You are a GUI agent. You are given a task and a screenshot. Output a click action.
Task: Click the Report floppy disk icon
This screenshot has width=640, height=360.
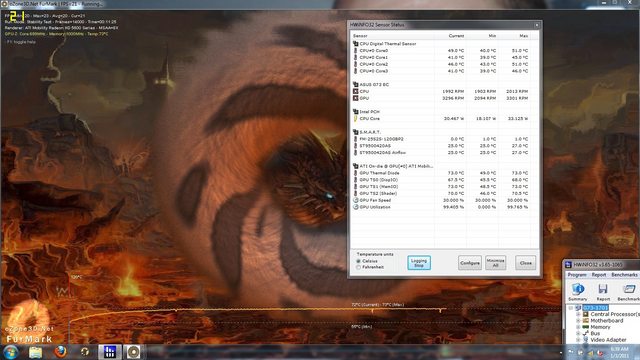click(x=603, y=289)
